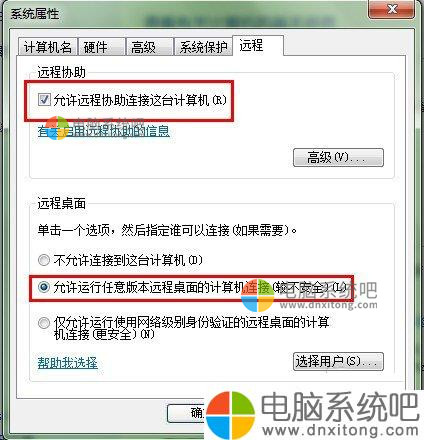424x440 pixels.
Task: Open the 高级(V)... remote assistance settings button
Action: 338,157
